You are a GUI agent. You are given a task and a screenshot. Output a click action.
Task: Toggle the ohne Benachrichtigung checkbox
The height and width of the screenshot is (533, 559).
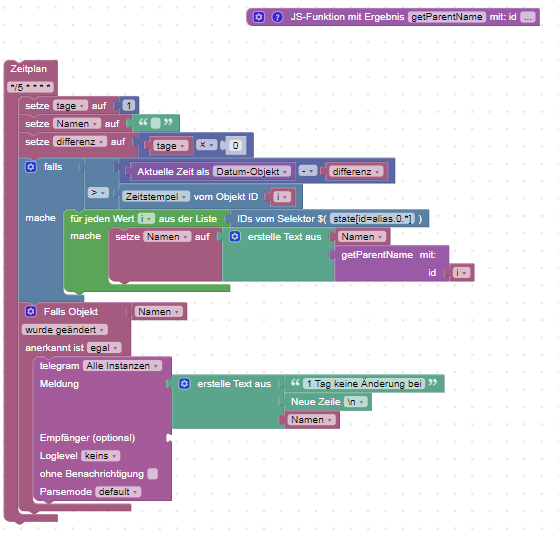click(153, 474)
